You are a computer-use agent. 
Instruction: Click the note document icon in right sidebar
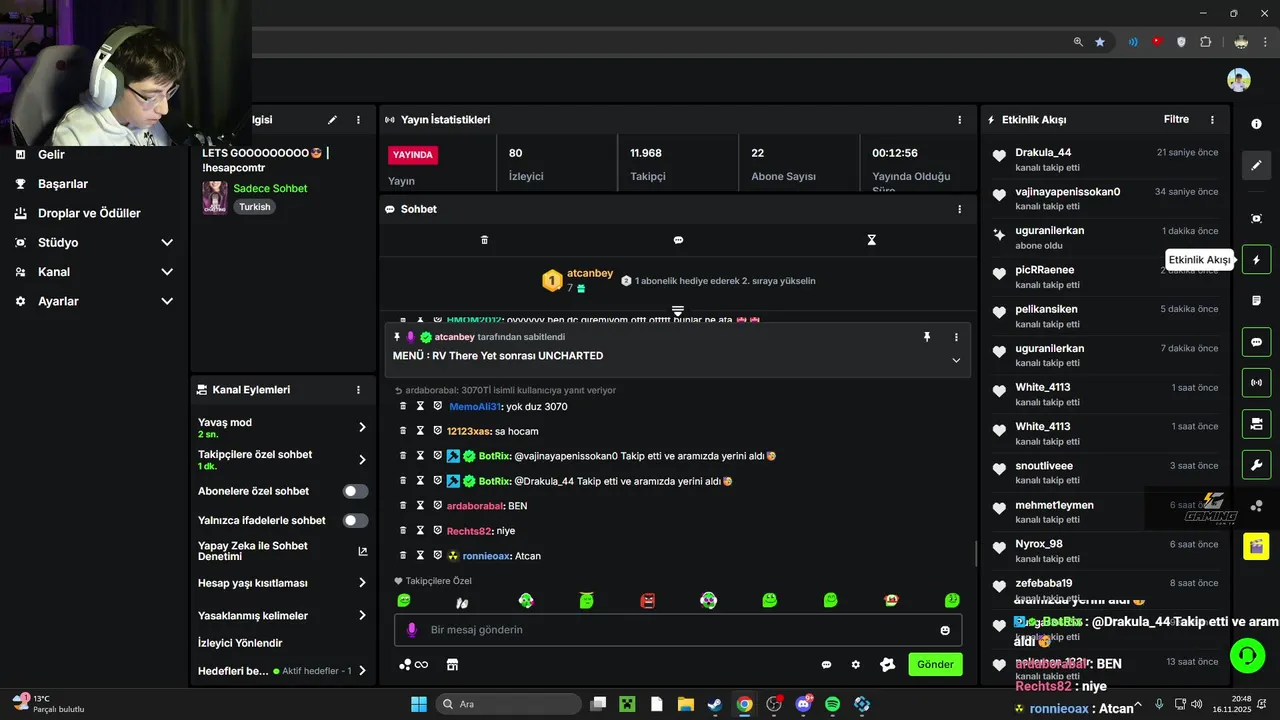(x=1256, y=301)
